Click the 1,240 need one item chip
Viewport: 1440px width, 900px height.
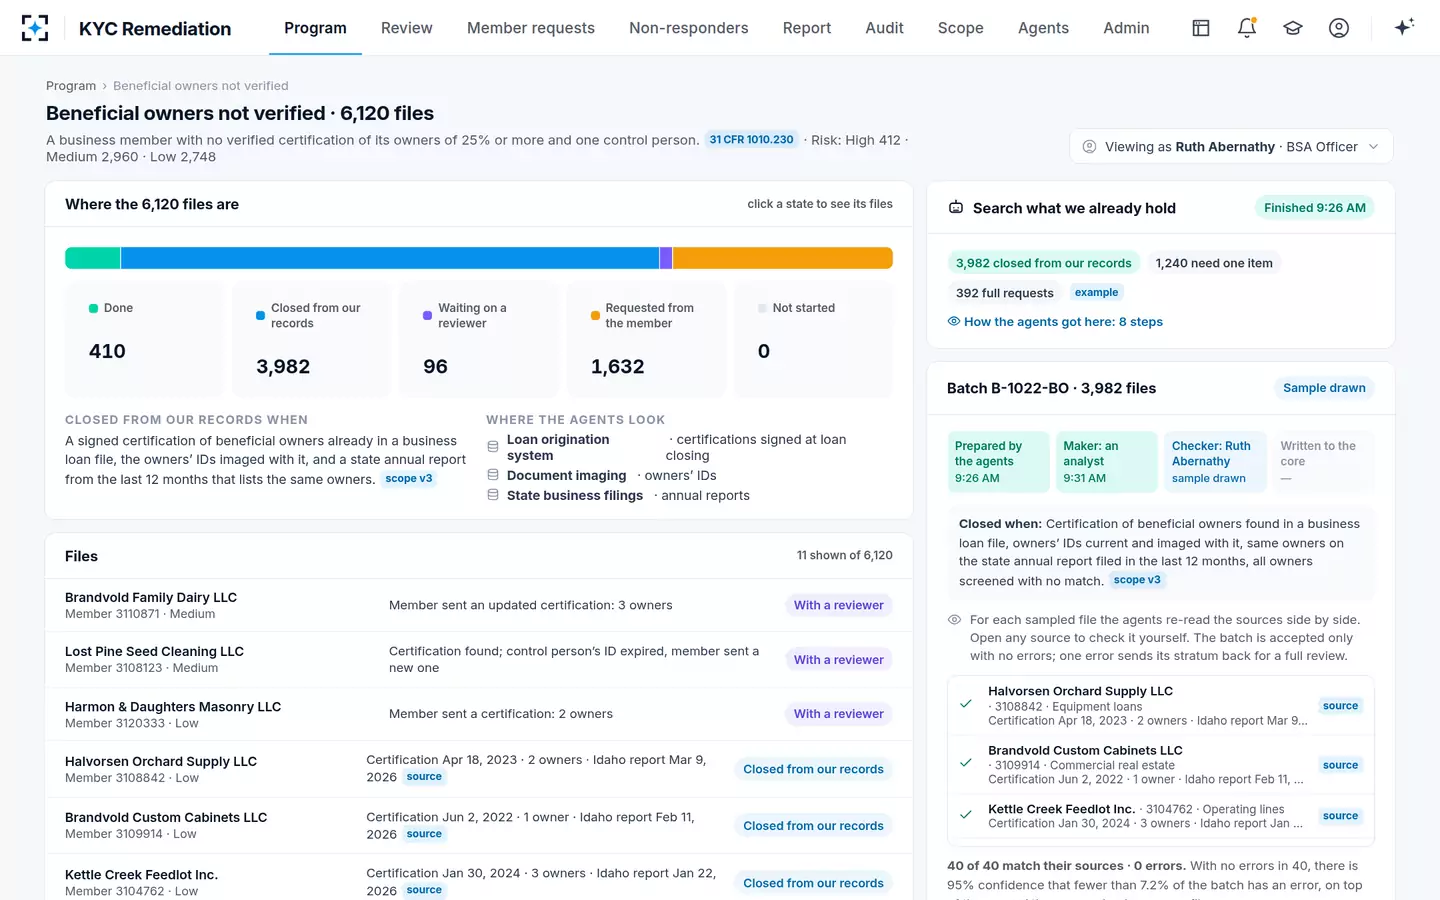pos(1214,263)
